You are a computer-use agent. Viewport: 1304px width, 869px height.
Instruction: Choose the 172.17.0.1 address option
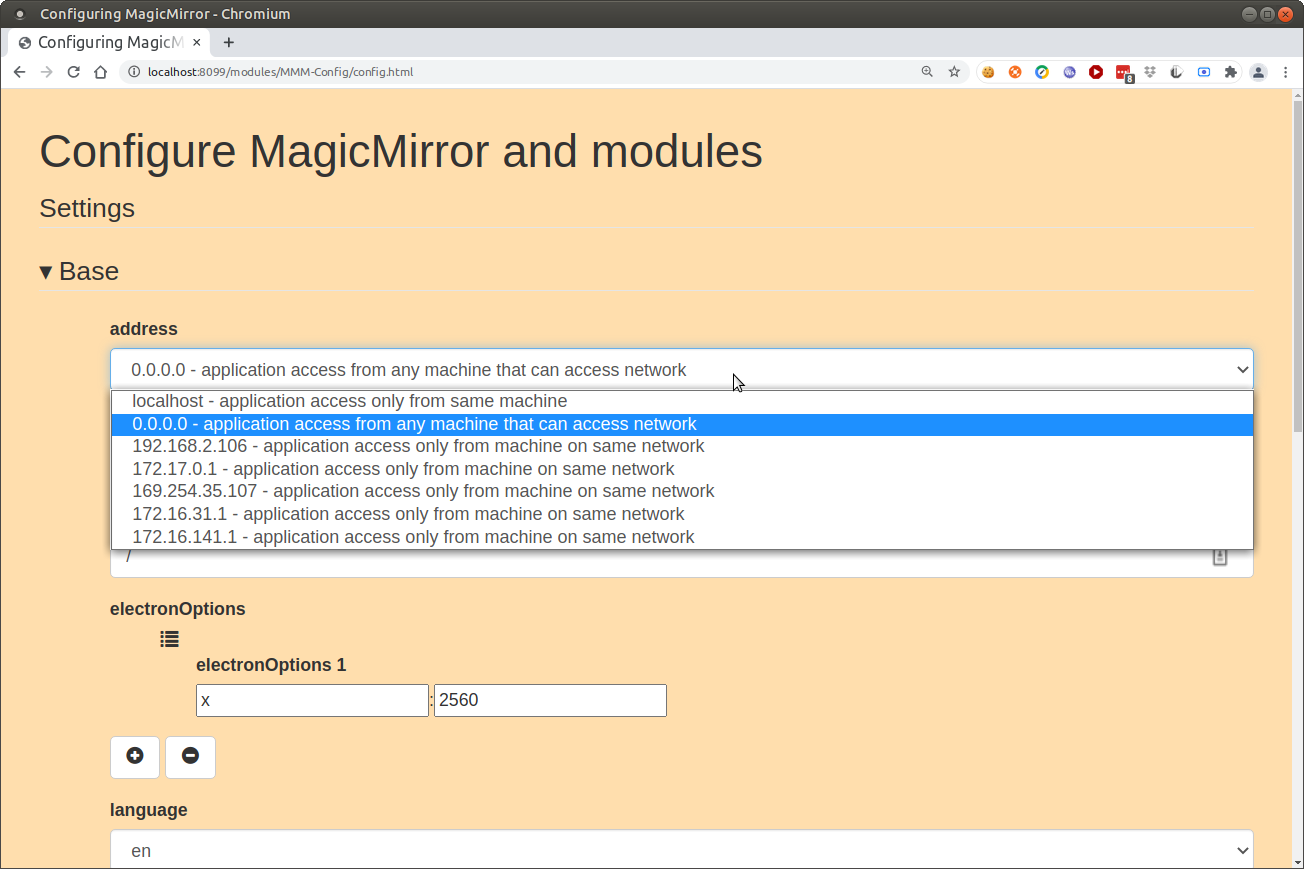click(682, 469)
